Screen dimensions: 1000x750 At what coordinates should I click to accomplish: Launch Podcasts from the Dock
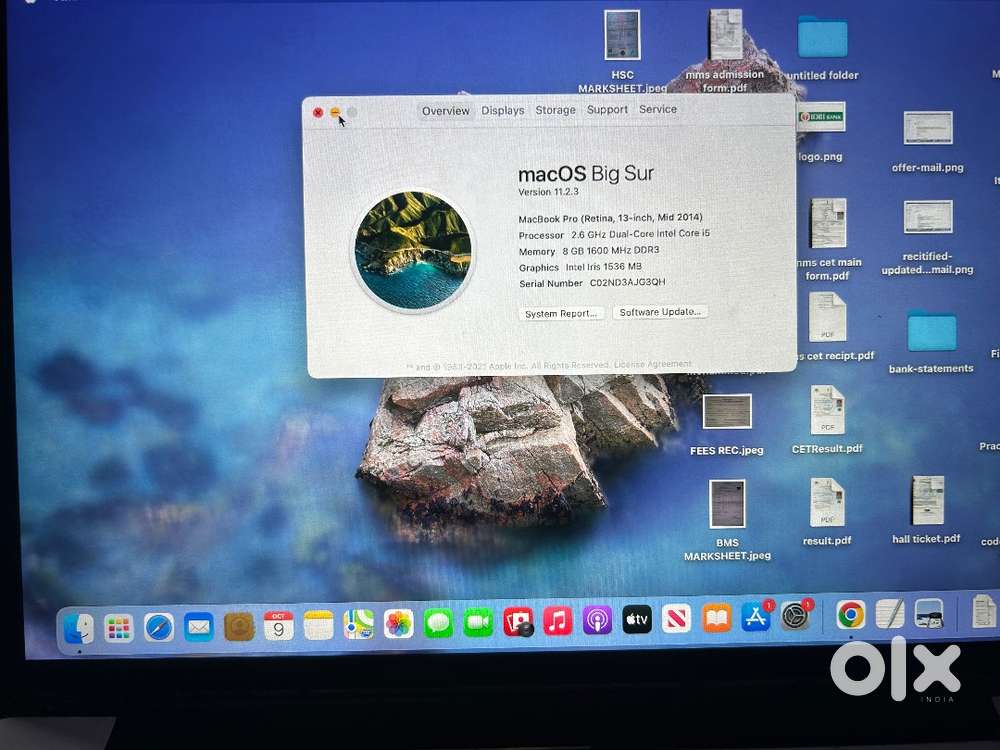(597, 621)
